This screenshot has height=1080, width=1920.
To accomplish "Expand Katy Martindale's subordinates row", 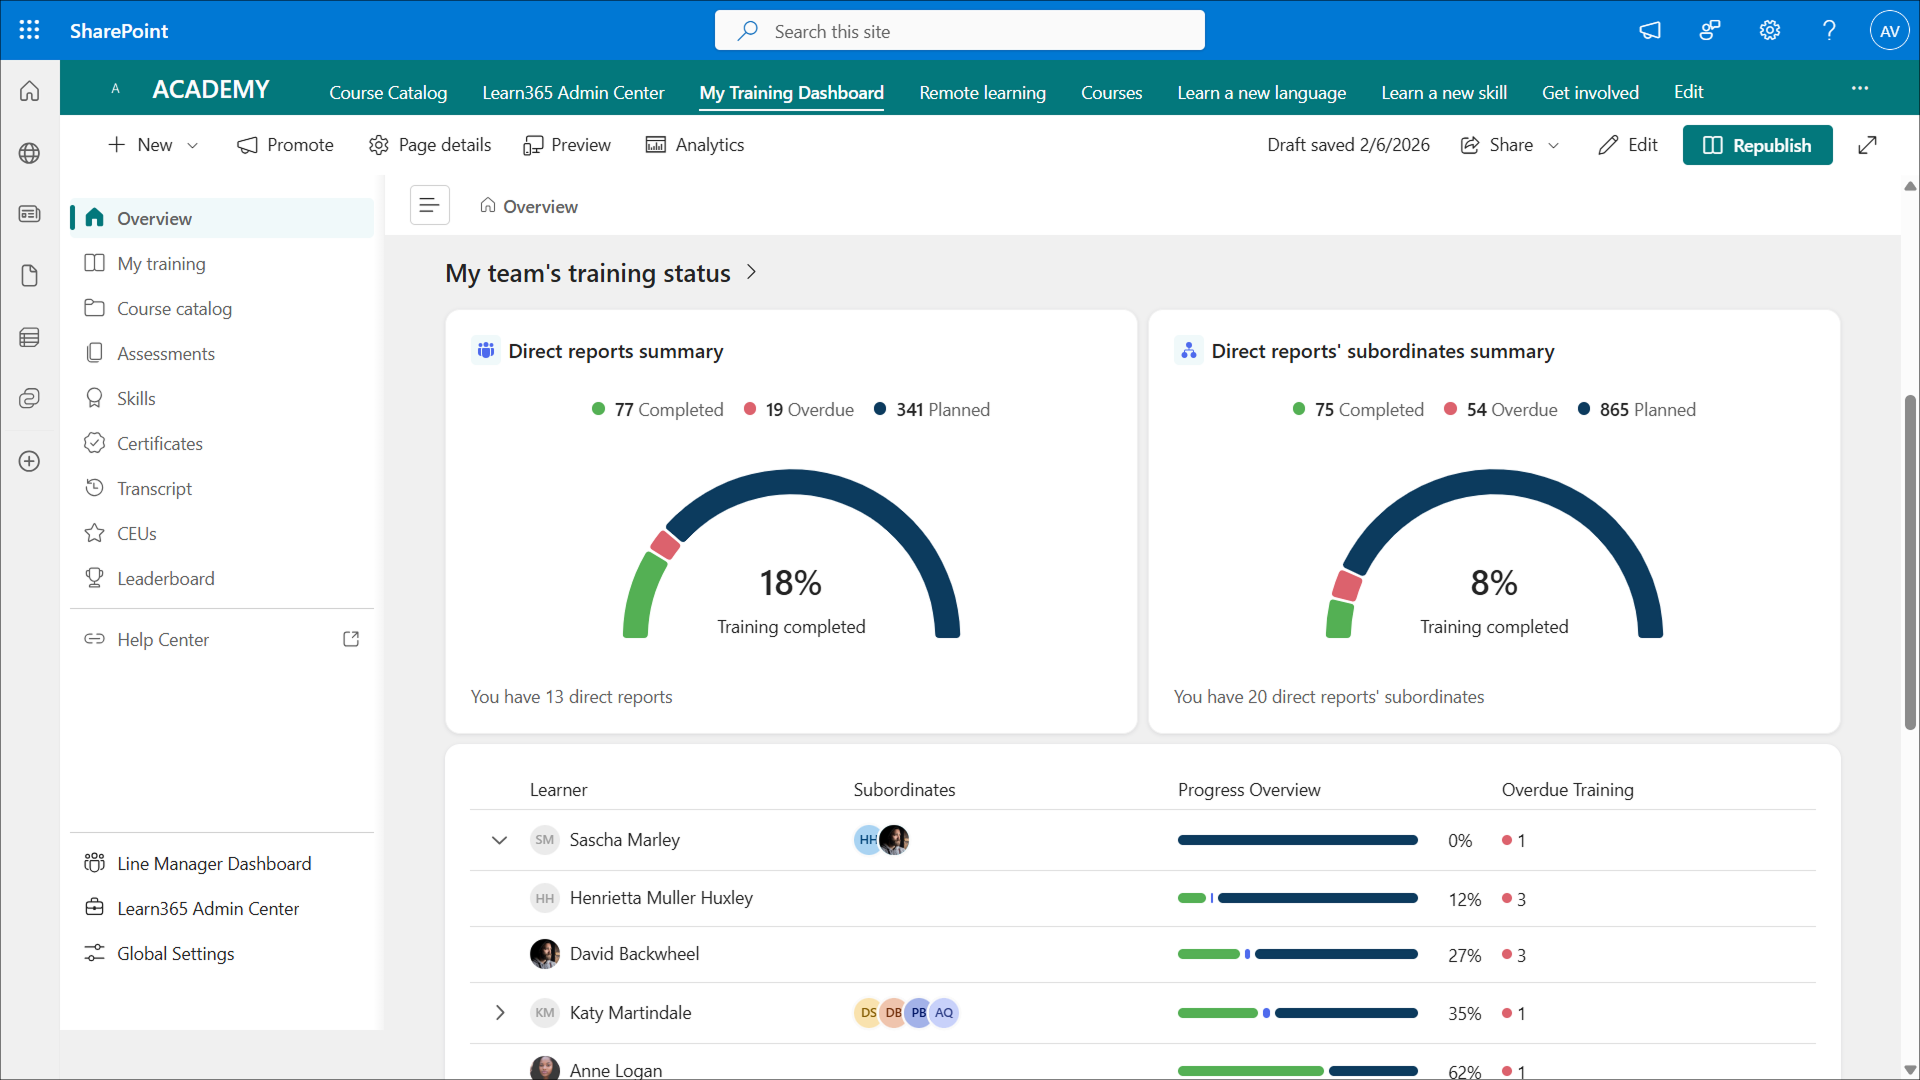I will [499, 1013].
